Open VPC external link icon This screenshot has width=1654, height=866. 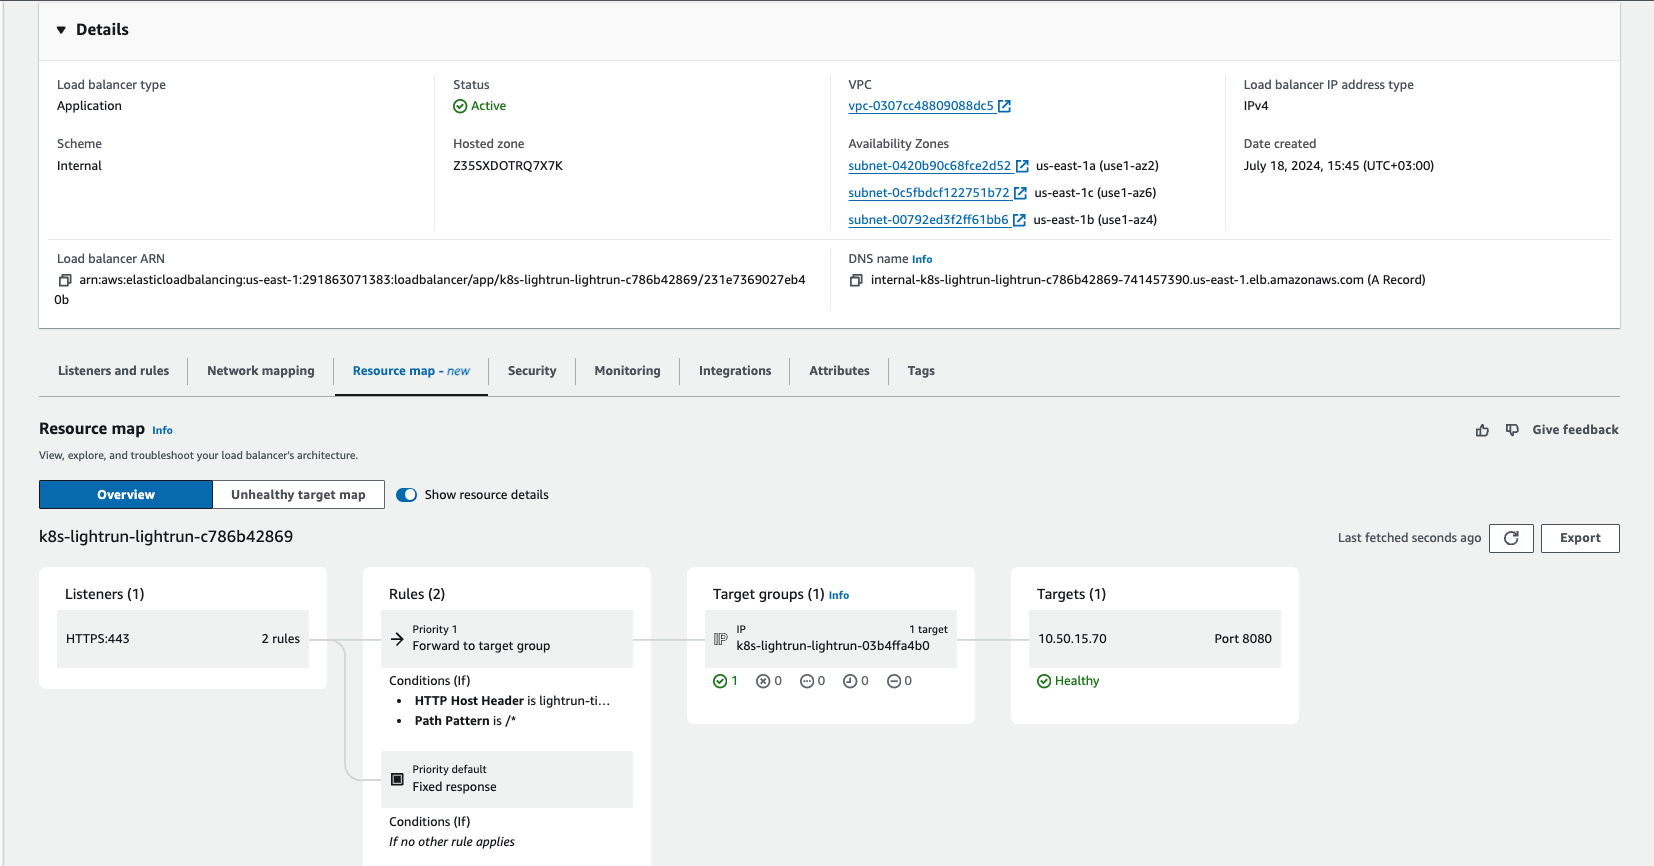pyautogui.click(x=1004, y=106)
